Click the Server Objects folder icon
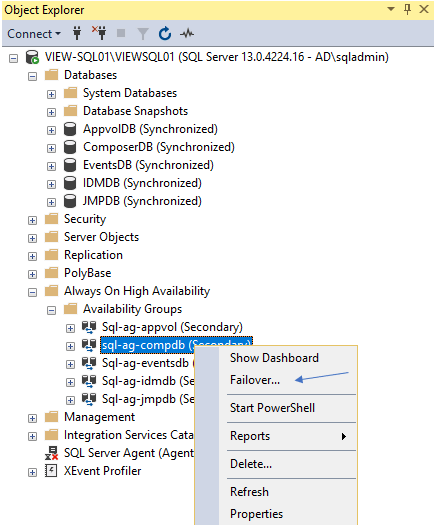Screen dimensions: 434x528 click(x=52, y=237)
